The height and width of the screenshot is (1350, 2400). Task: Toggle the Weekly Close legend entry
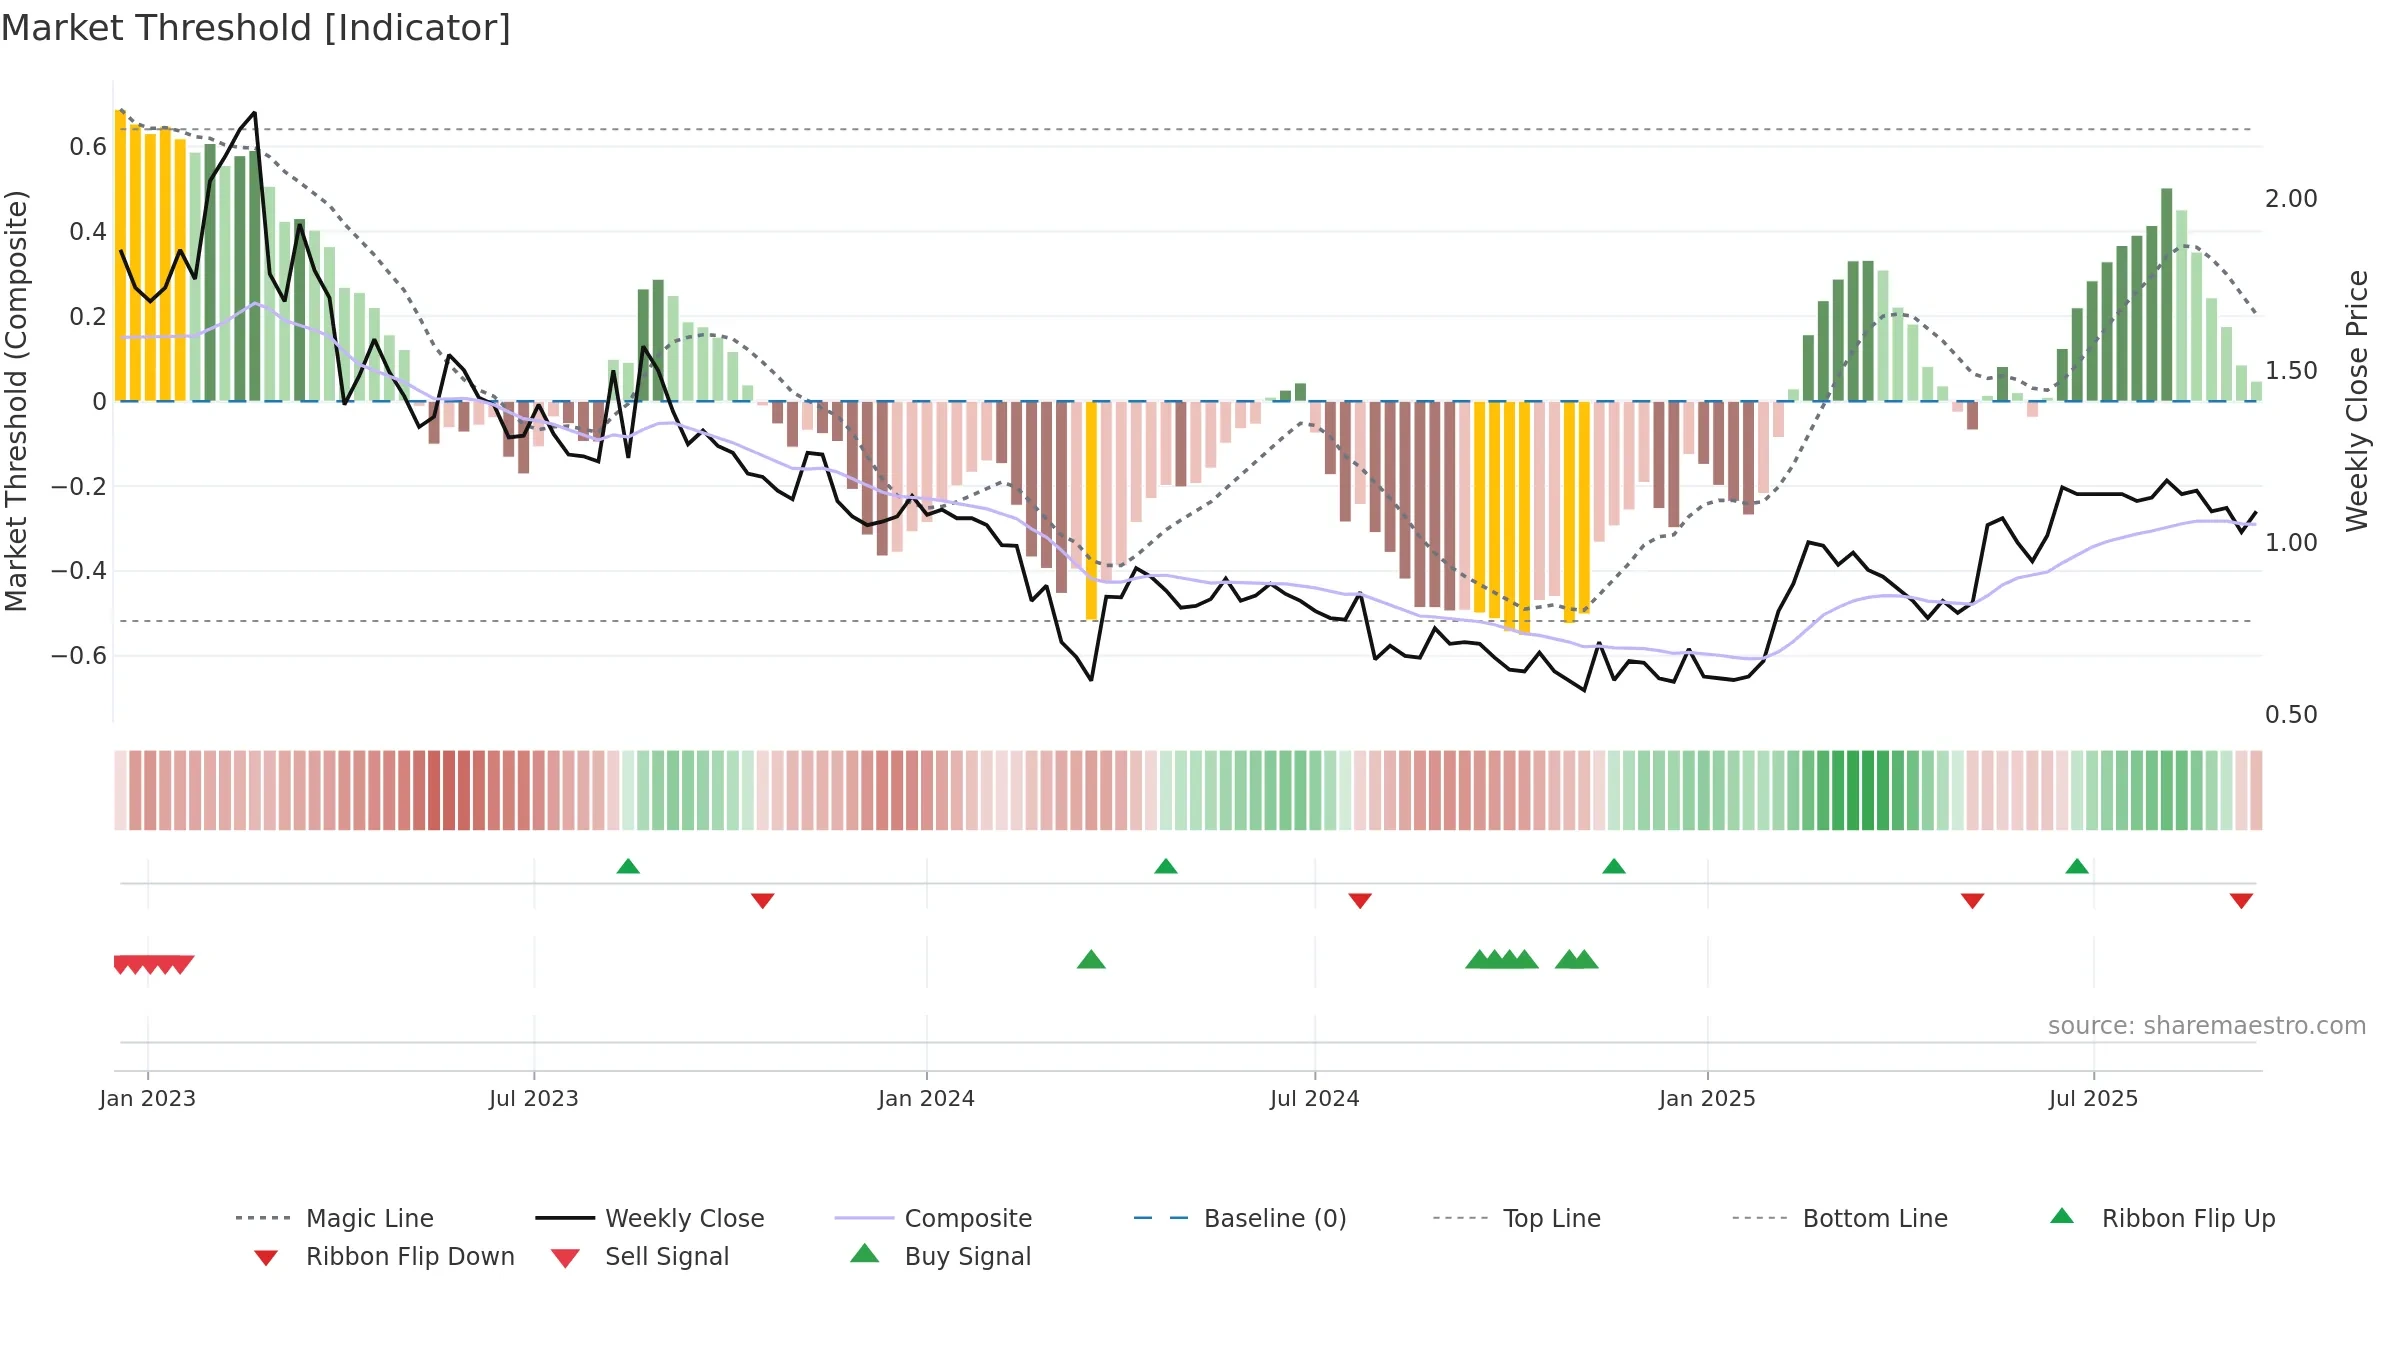tap(649, 1218)
